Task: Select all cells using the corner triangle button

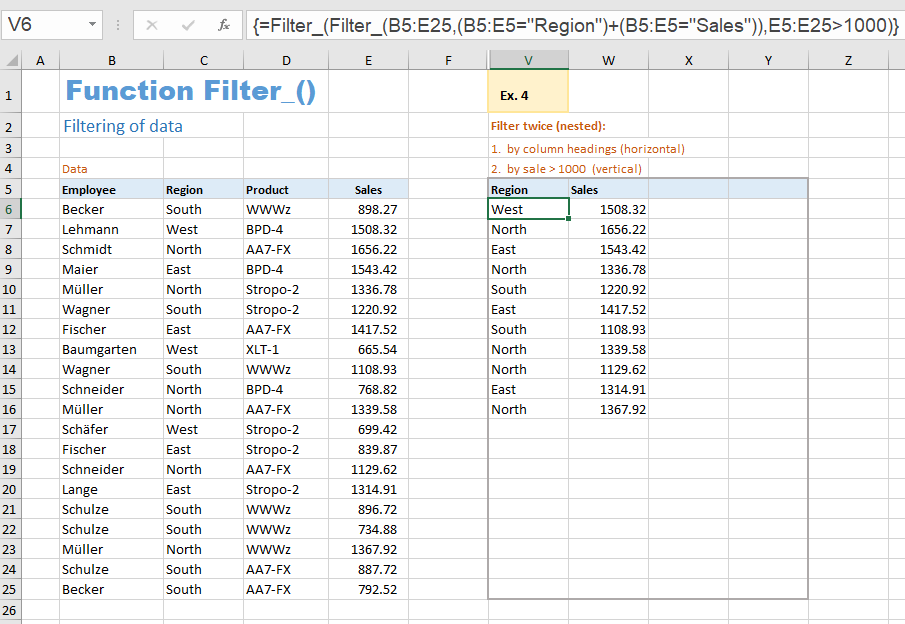Action: [11, 59]
